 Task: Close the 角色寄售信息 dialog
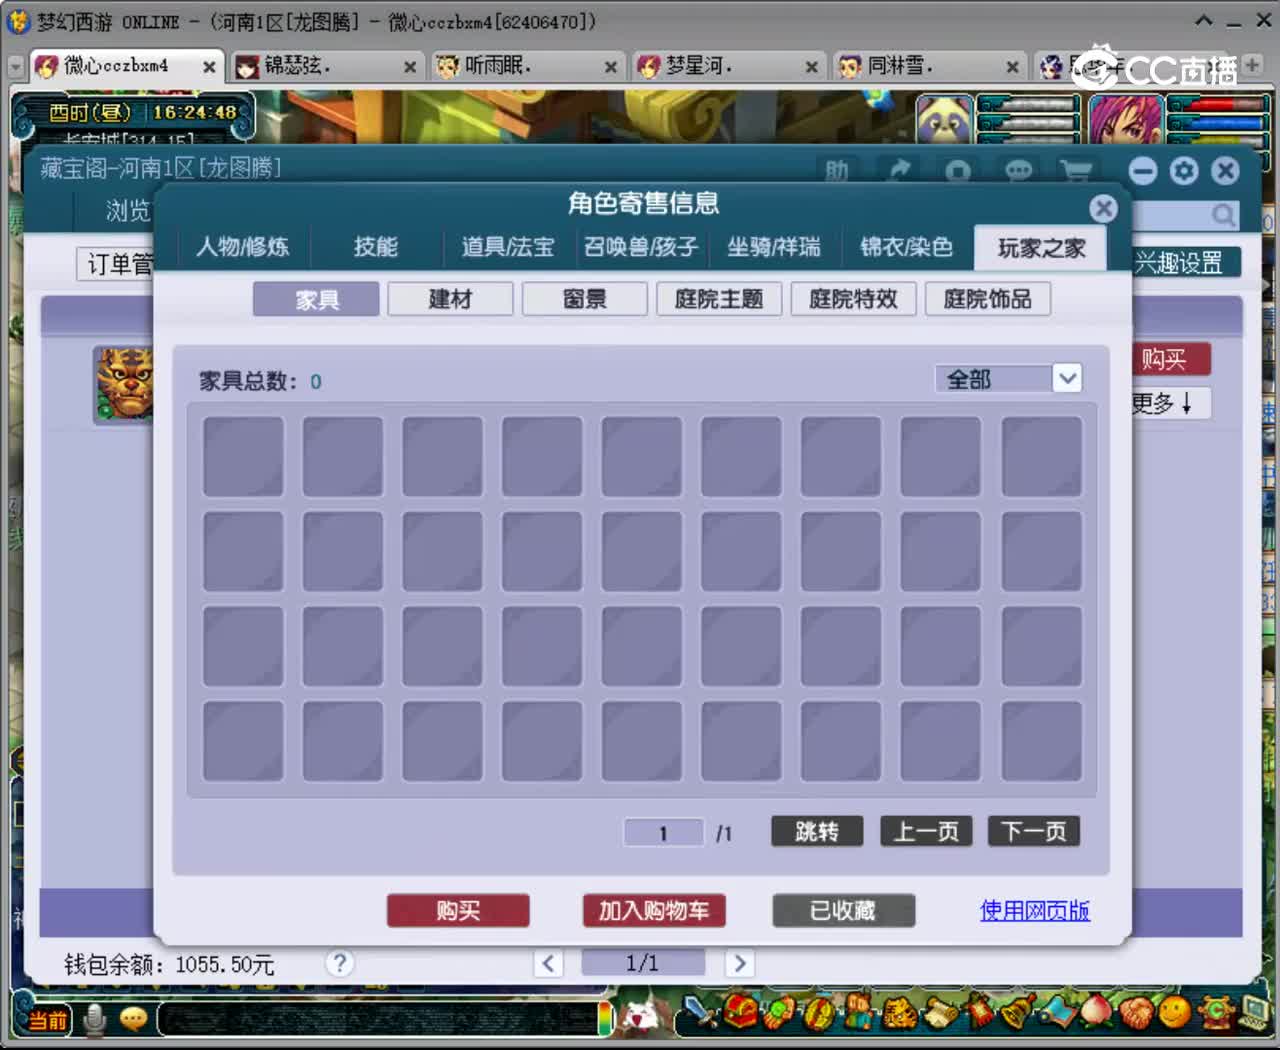1103,208
